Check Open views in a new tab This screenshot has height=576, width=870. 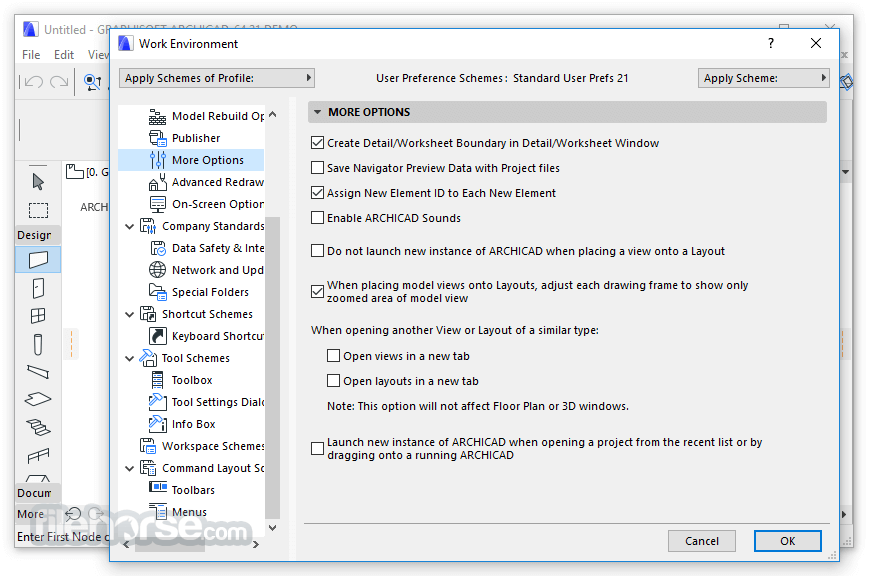click(333, 356)
